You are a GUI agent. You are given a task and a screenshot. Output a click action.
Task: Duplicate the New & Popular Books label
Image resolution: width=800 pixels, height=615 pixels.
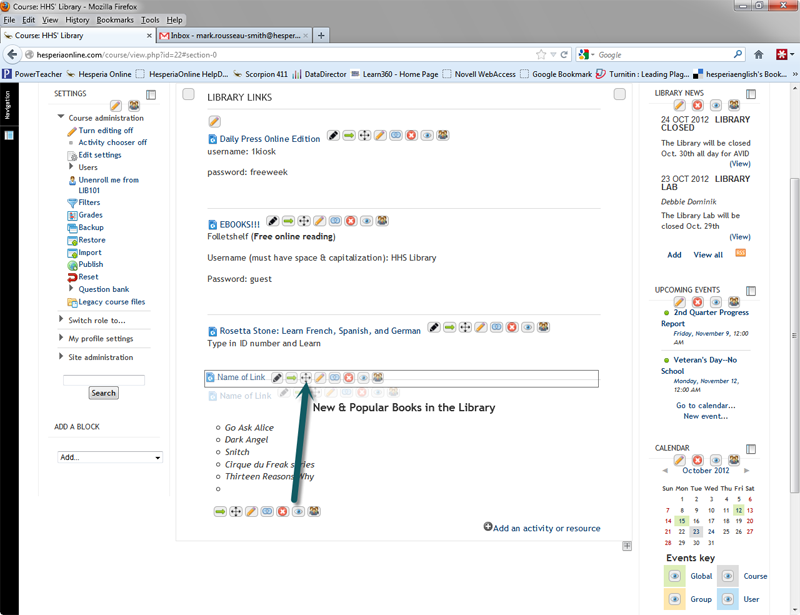pos(267,511)
